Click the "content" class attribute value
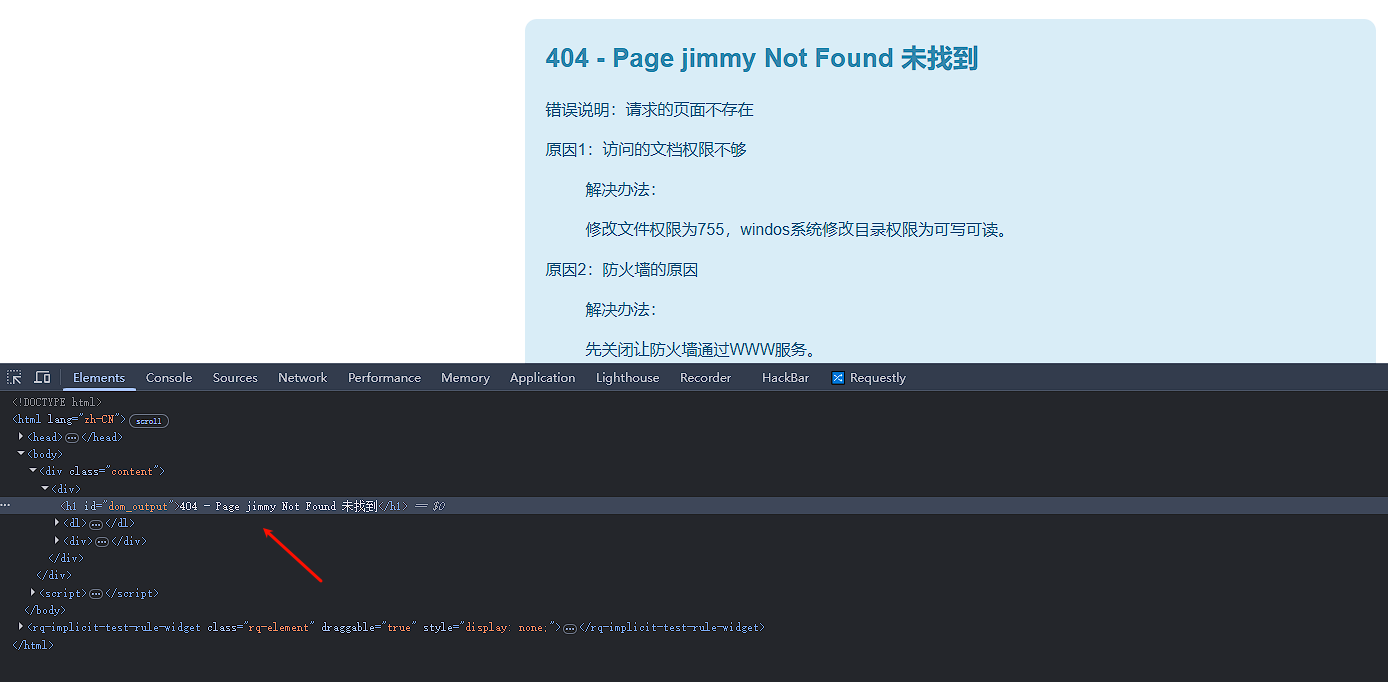Viewport: 1388px width, 682px height. coord(133,472)
